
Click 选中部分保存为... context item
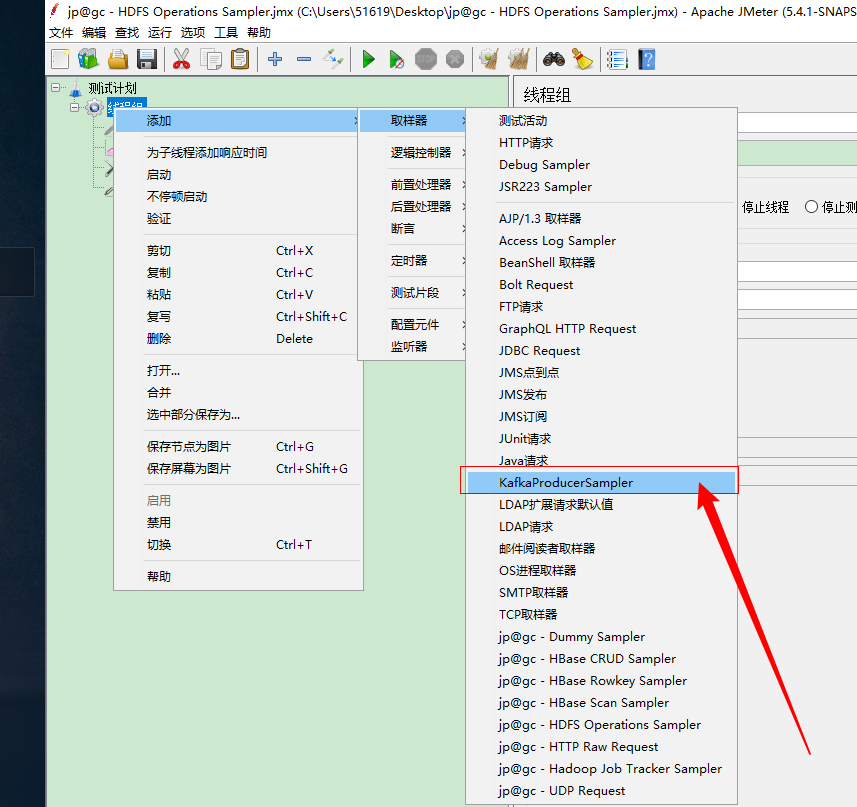point(238,415)
